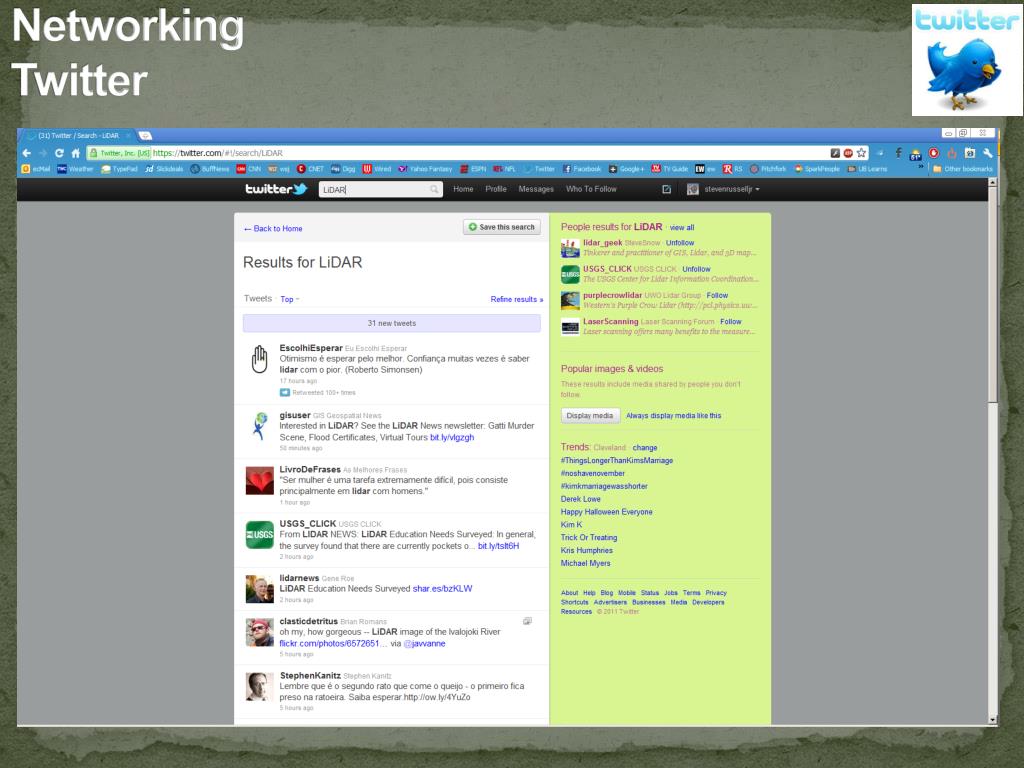Open the media icon on clasticdetritus tweet
The image size is (1024, 768).
tap(527, 621)
